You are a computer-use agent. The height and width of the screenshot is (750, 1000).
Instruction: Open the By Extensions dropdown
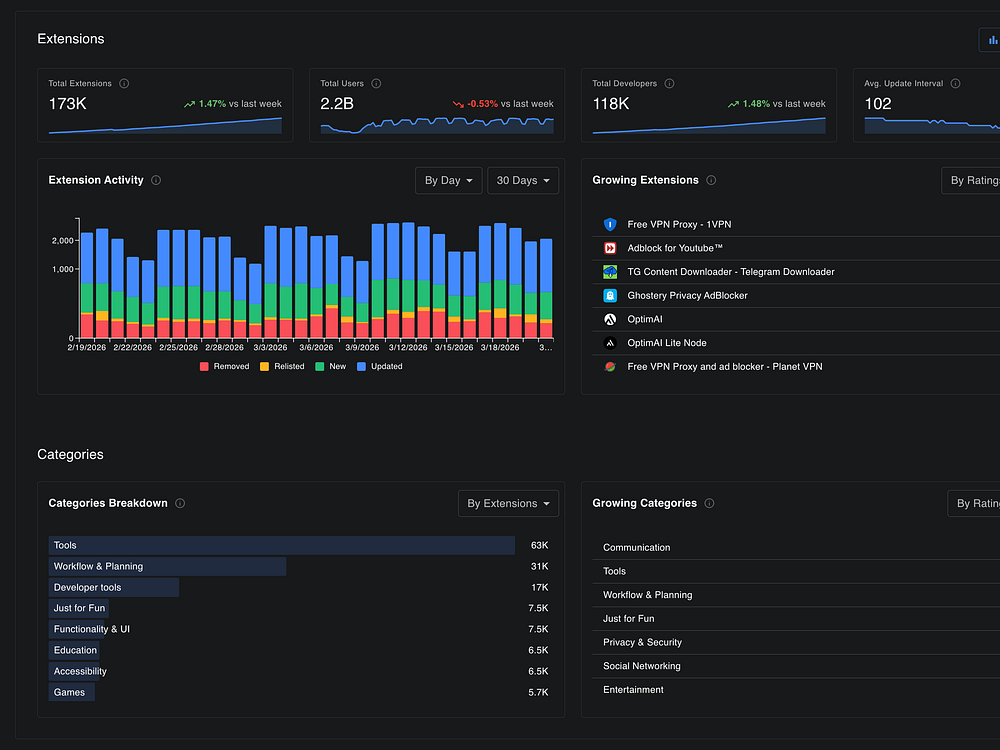(x=508, y=504)
